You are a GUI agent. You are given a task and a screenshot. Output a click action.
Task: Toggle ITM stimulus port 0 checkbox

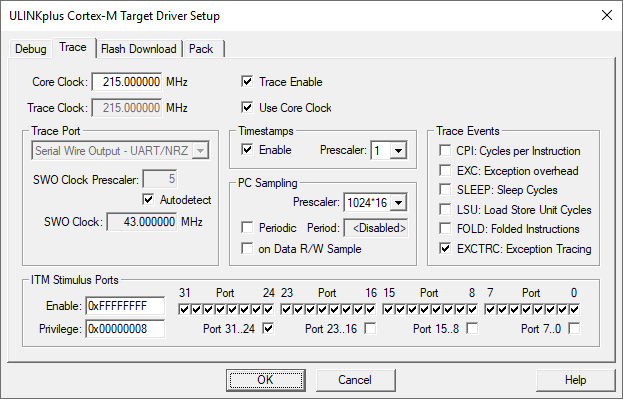click(x=575, y=309)
